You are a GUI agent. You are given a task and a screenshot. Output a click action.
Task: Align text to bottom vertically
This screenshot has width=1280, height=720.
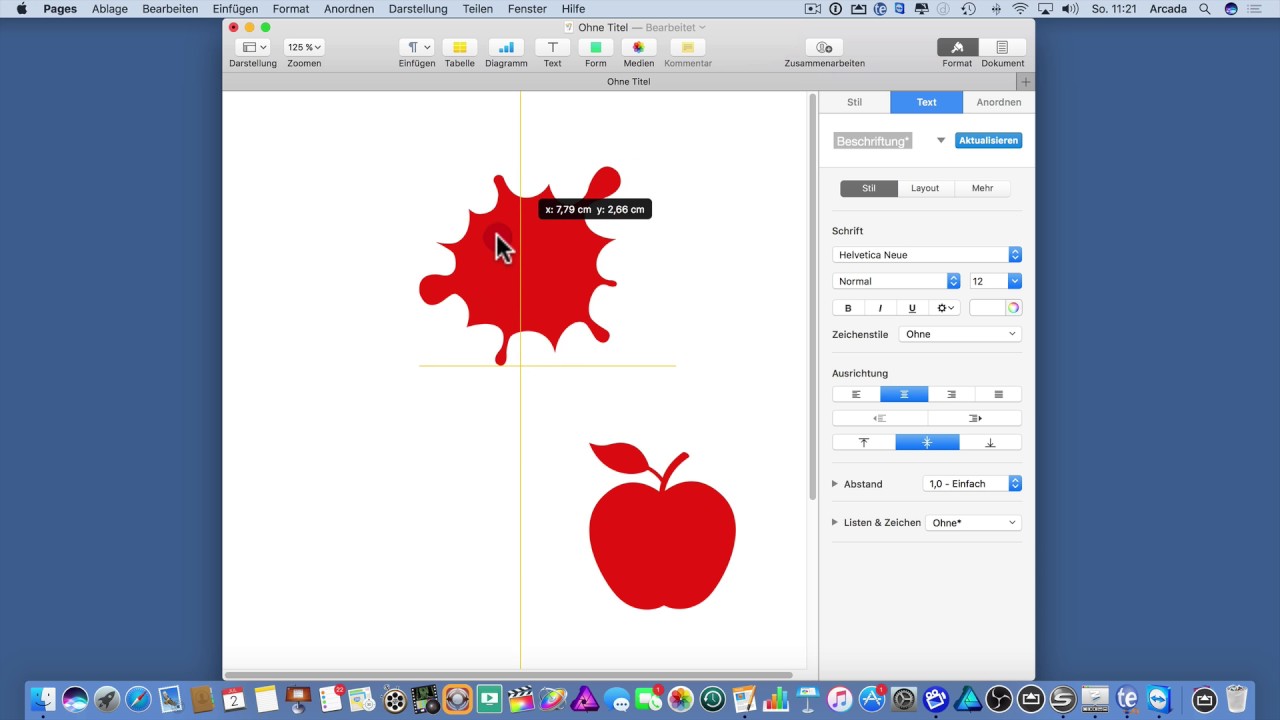[x=991, y=442]
